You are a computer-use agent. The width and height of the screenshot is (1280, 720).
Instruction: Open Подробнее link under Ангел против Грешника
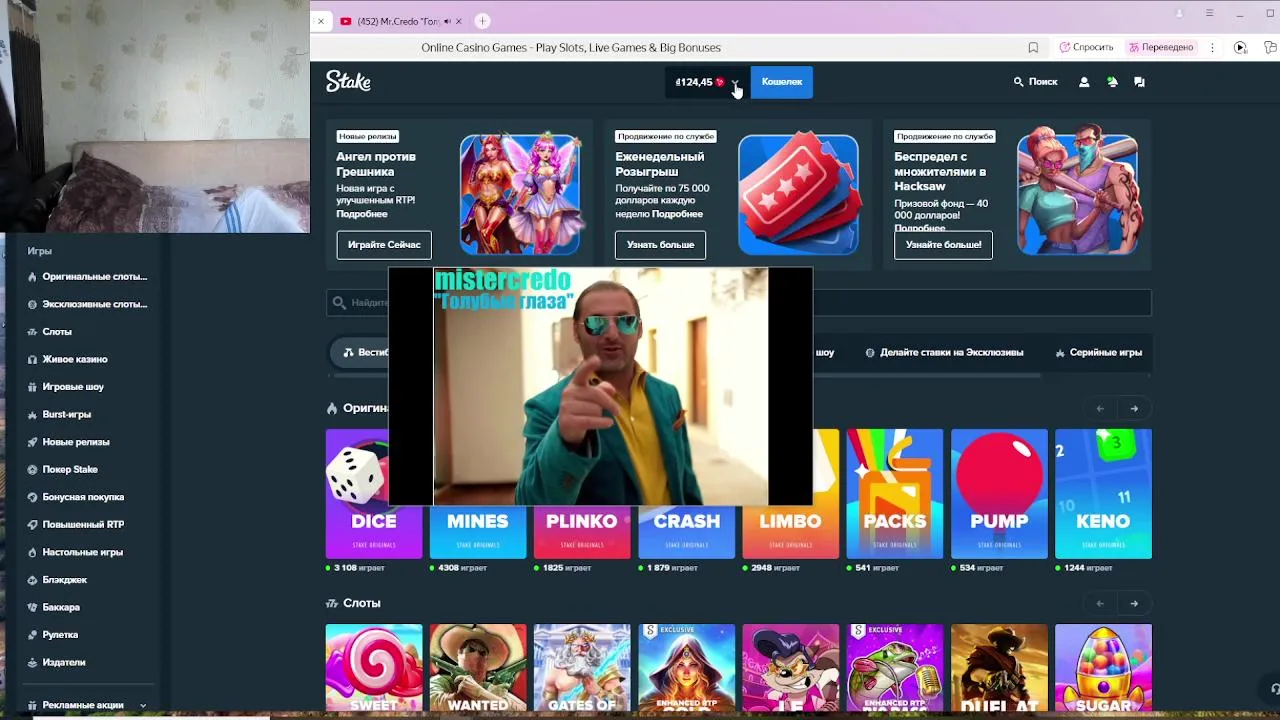point(362,214)
